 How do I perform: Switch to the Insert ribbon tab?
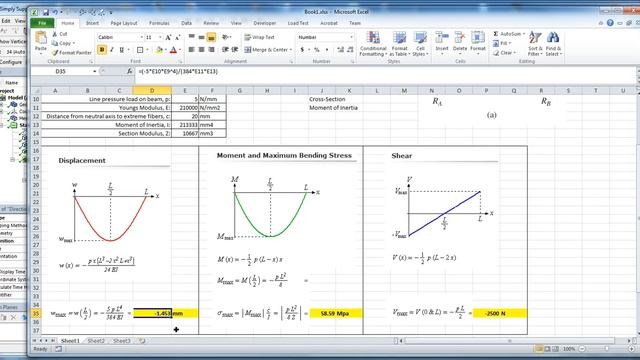point(92,23)
